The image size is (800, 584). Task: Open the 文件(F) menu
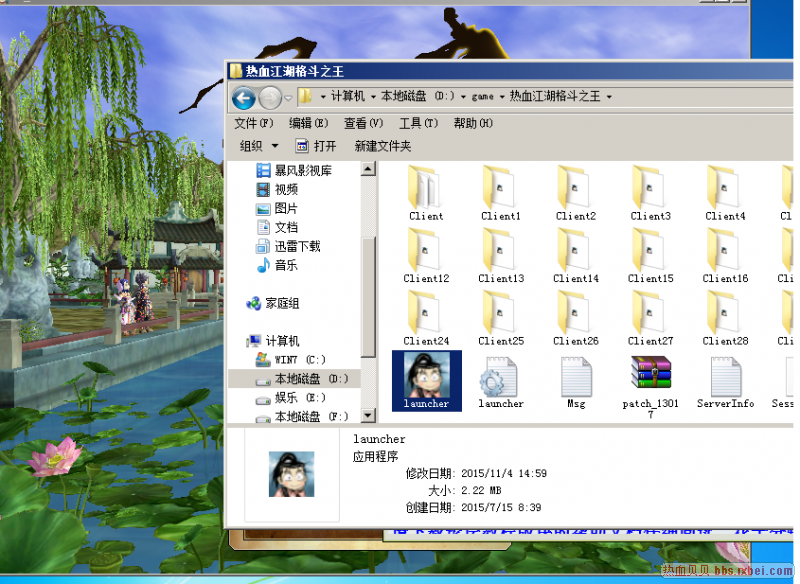[253, 123]
